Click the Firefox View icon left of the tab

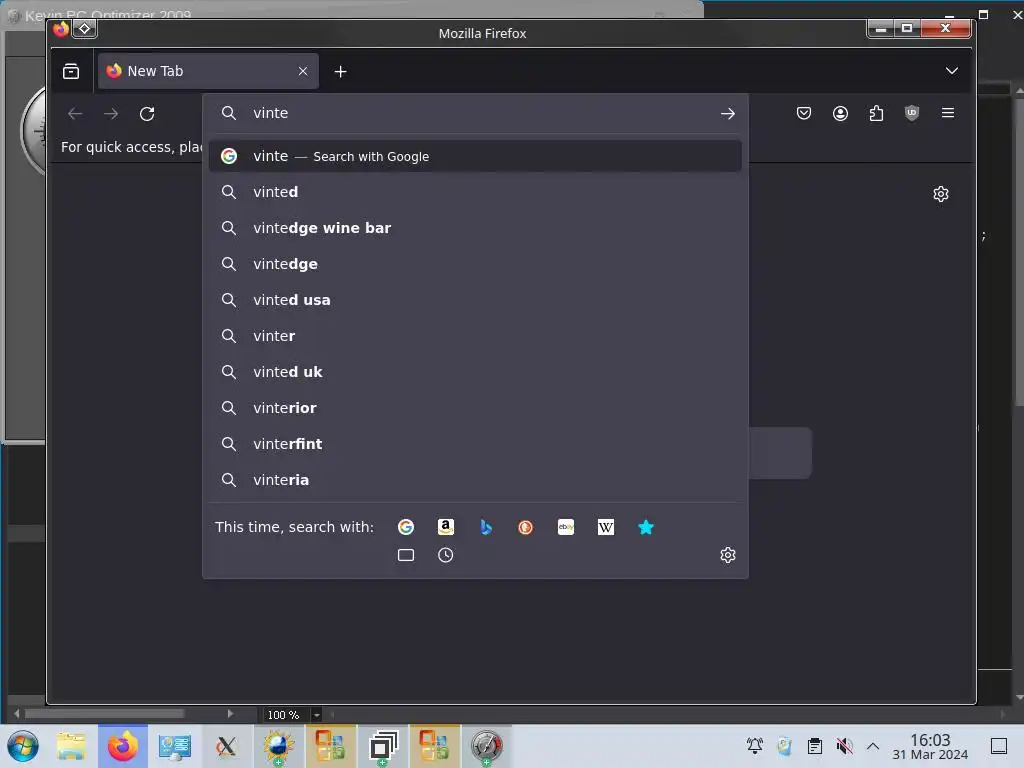pos(71,71)
